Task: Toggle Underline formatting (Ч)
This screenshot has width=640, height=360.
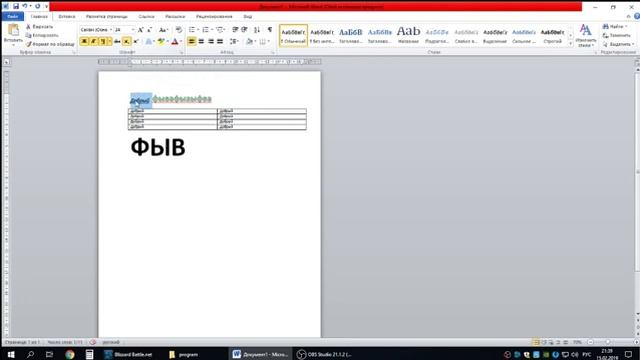Action: coord(102,41)
